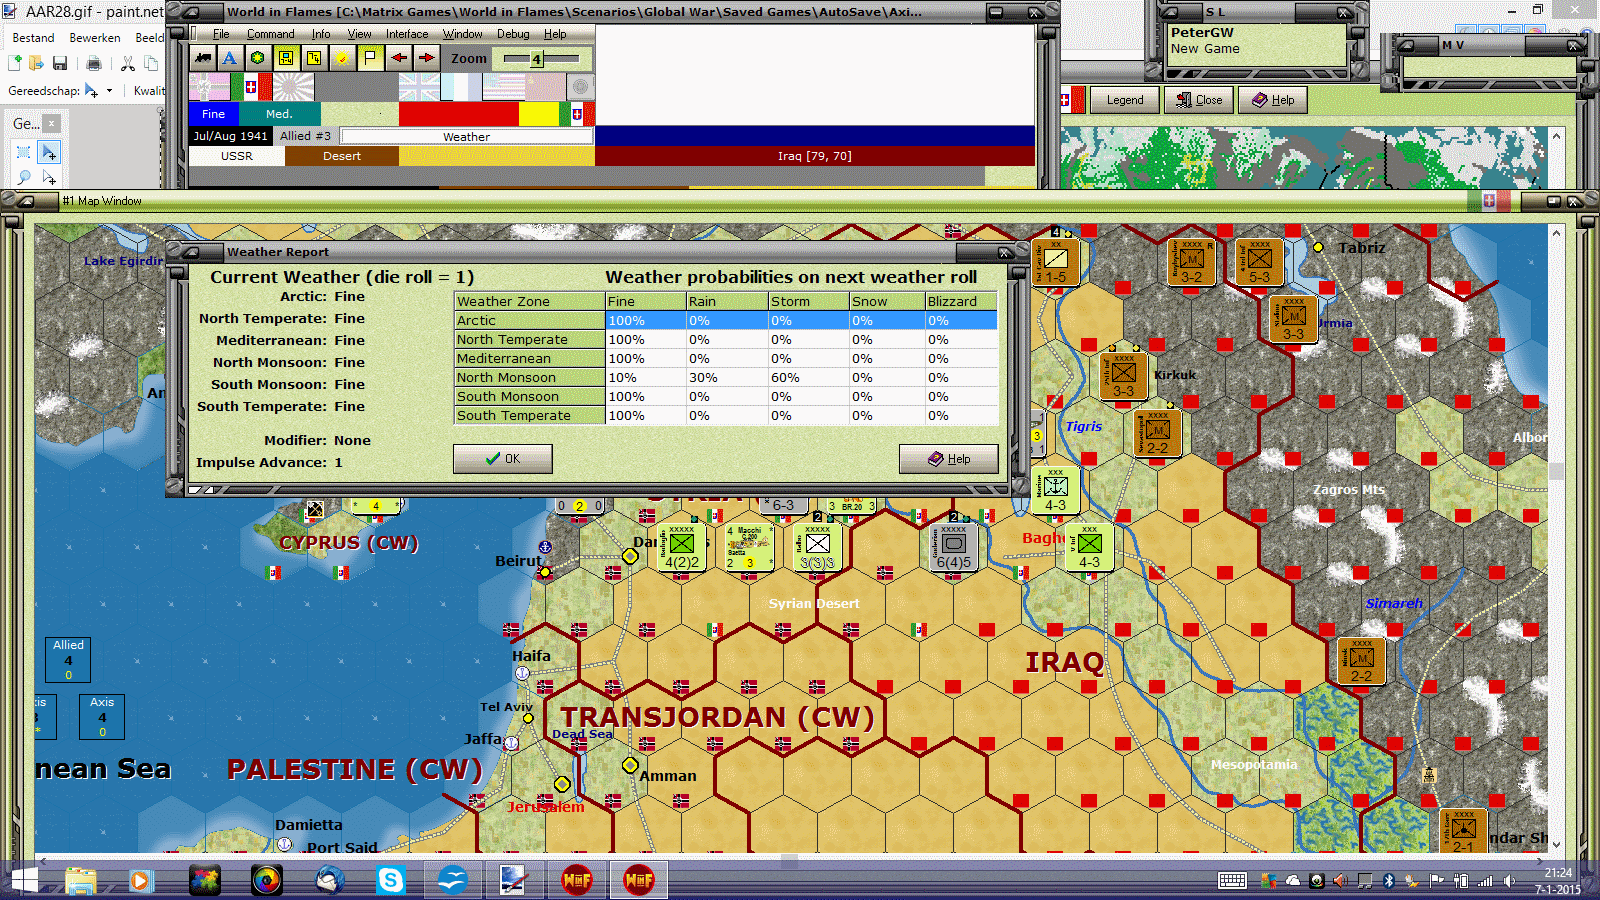
Task: Toggle the yellow unit stack toolbar button
Action: point(314,58)
